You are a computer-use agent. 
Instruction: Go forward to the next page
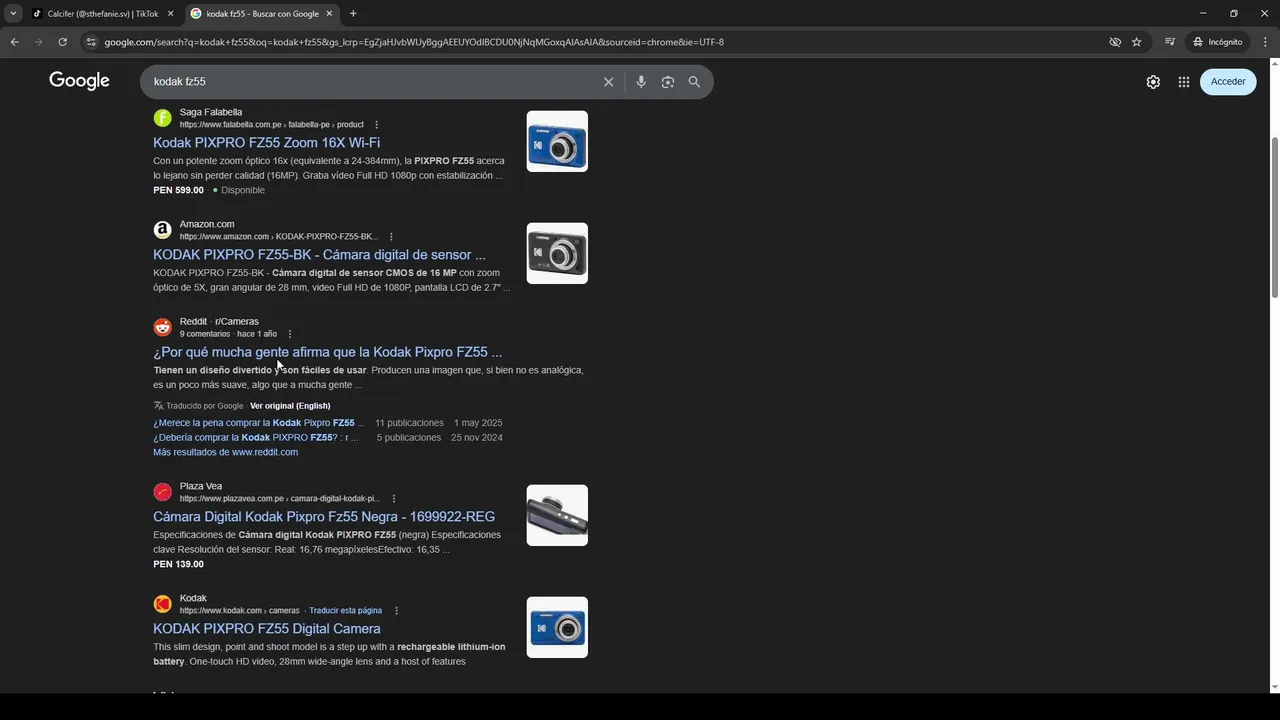(38, 42)
